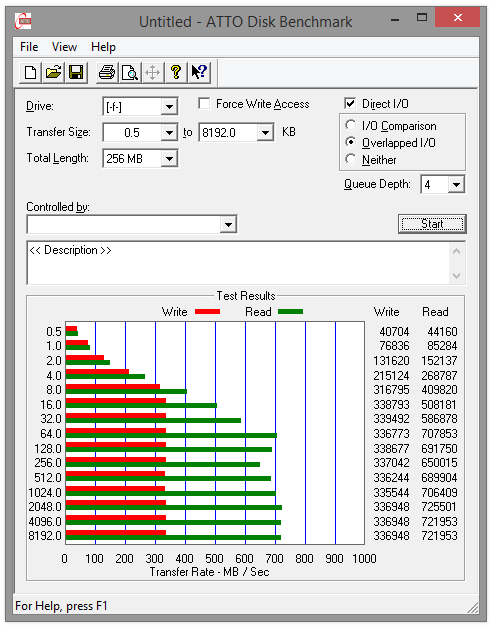Click write value 339492

392,419
